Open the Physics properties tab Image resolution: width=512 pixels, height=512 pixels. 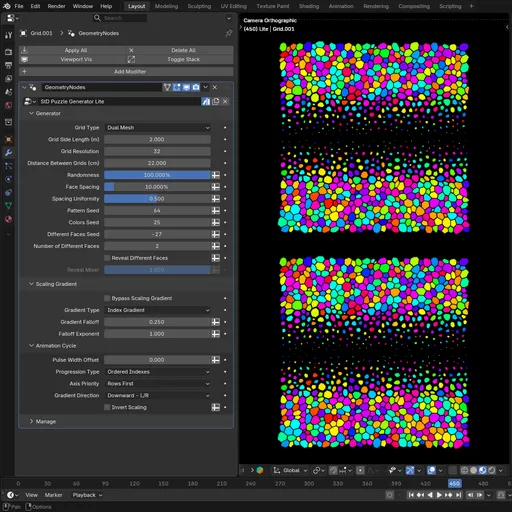point(8,179)
